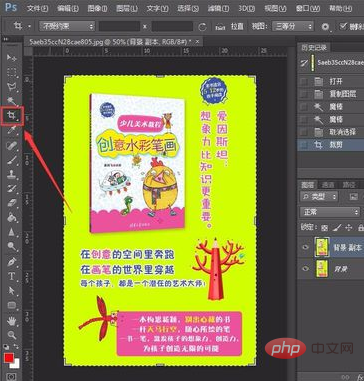364x381 pixels.
Task: Select the Healing Brush tool
Action: 12,145
